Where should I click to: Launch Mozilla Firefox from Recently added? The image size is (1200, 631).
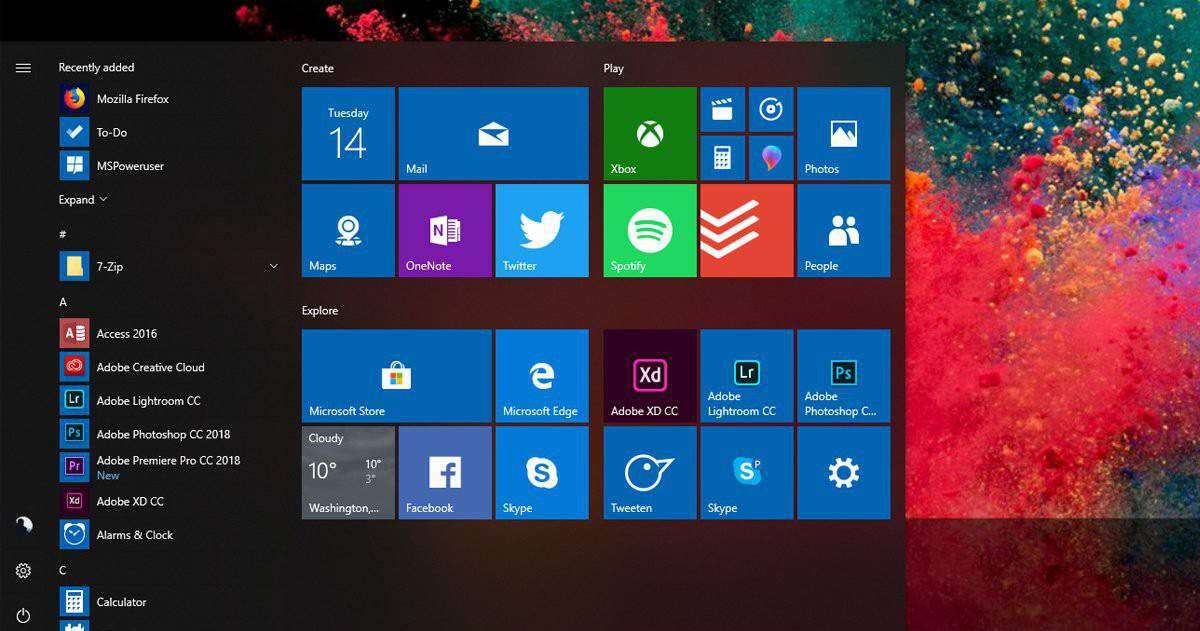click(167, 99)
